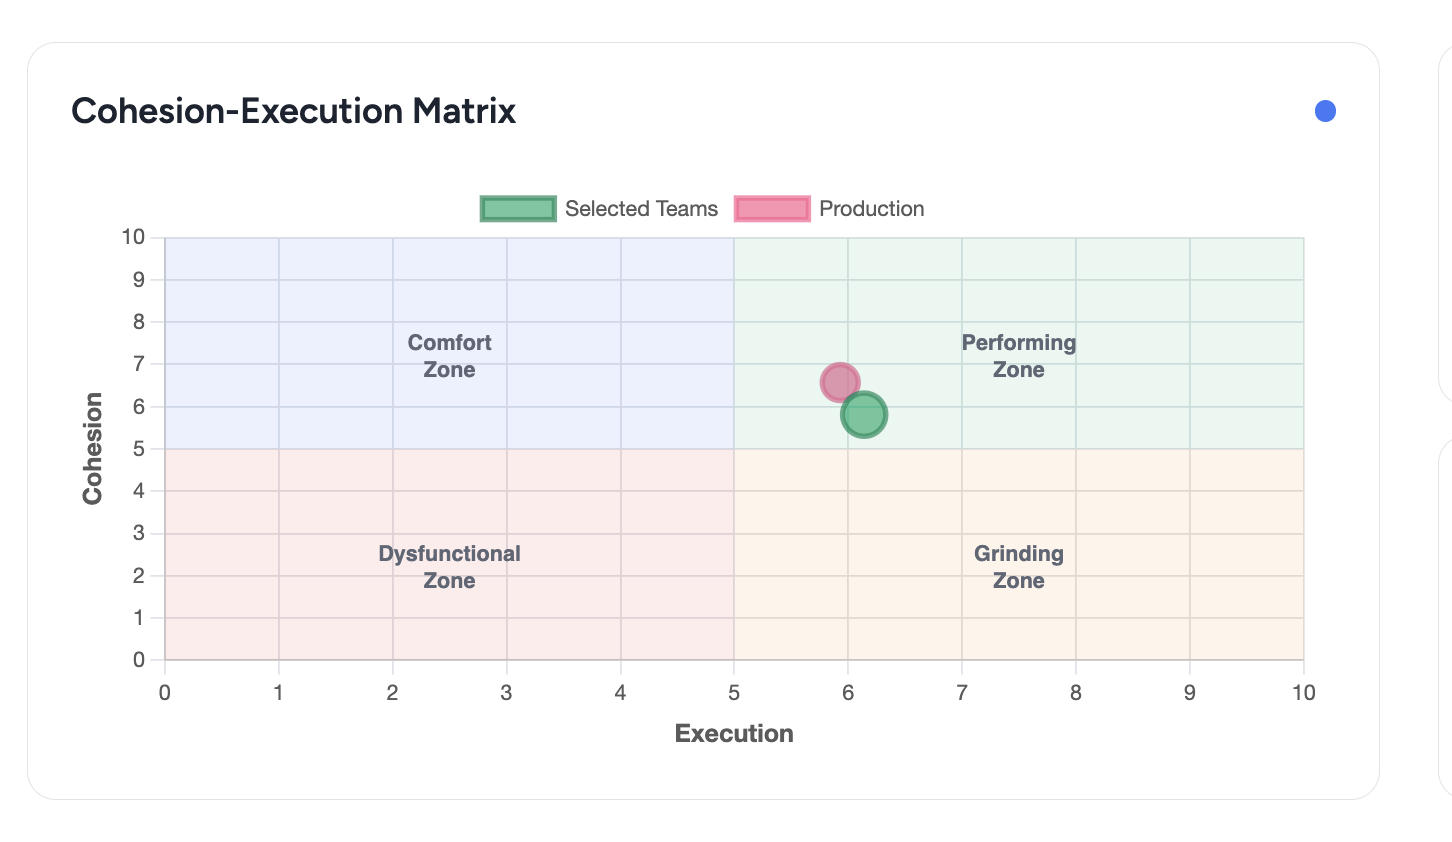The height and width of the screenshot is (842, 1452).
Task: Click the 8 tick on the Cohesion axis
Action: 138,322
